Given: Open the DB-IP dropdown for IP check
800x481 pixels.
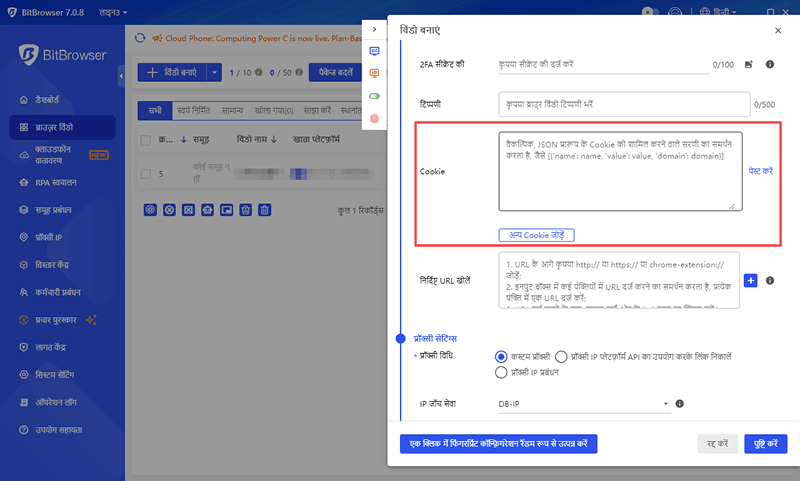Looking at the screenshot, I should coord(583,404).
